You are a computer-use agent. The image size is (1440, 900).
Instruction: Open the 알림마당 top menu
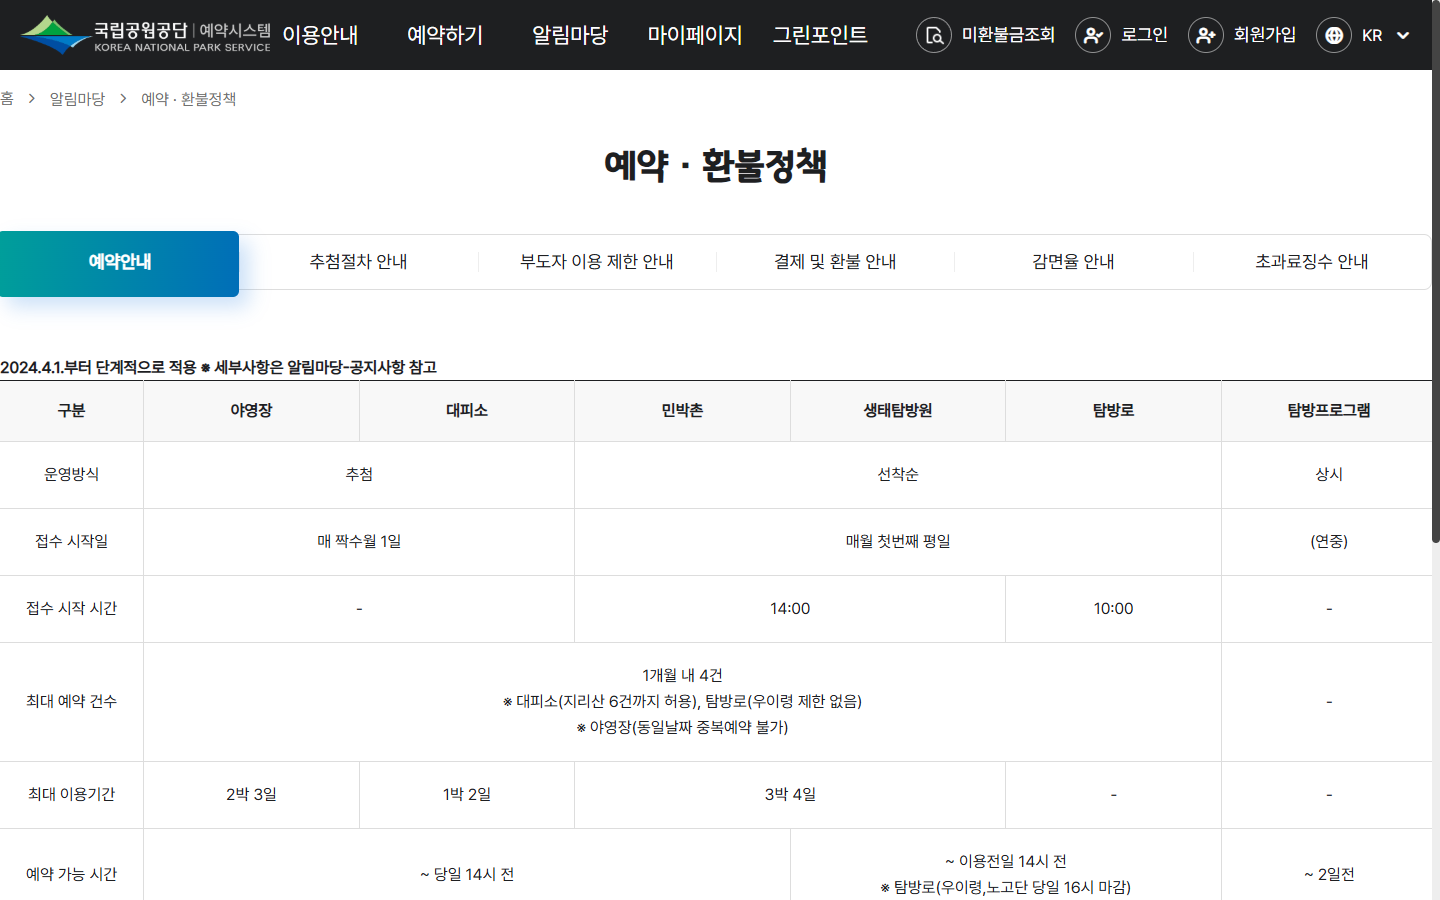point(570,35)
